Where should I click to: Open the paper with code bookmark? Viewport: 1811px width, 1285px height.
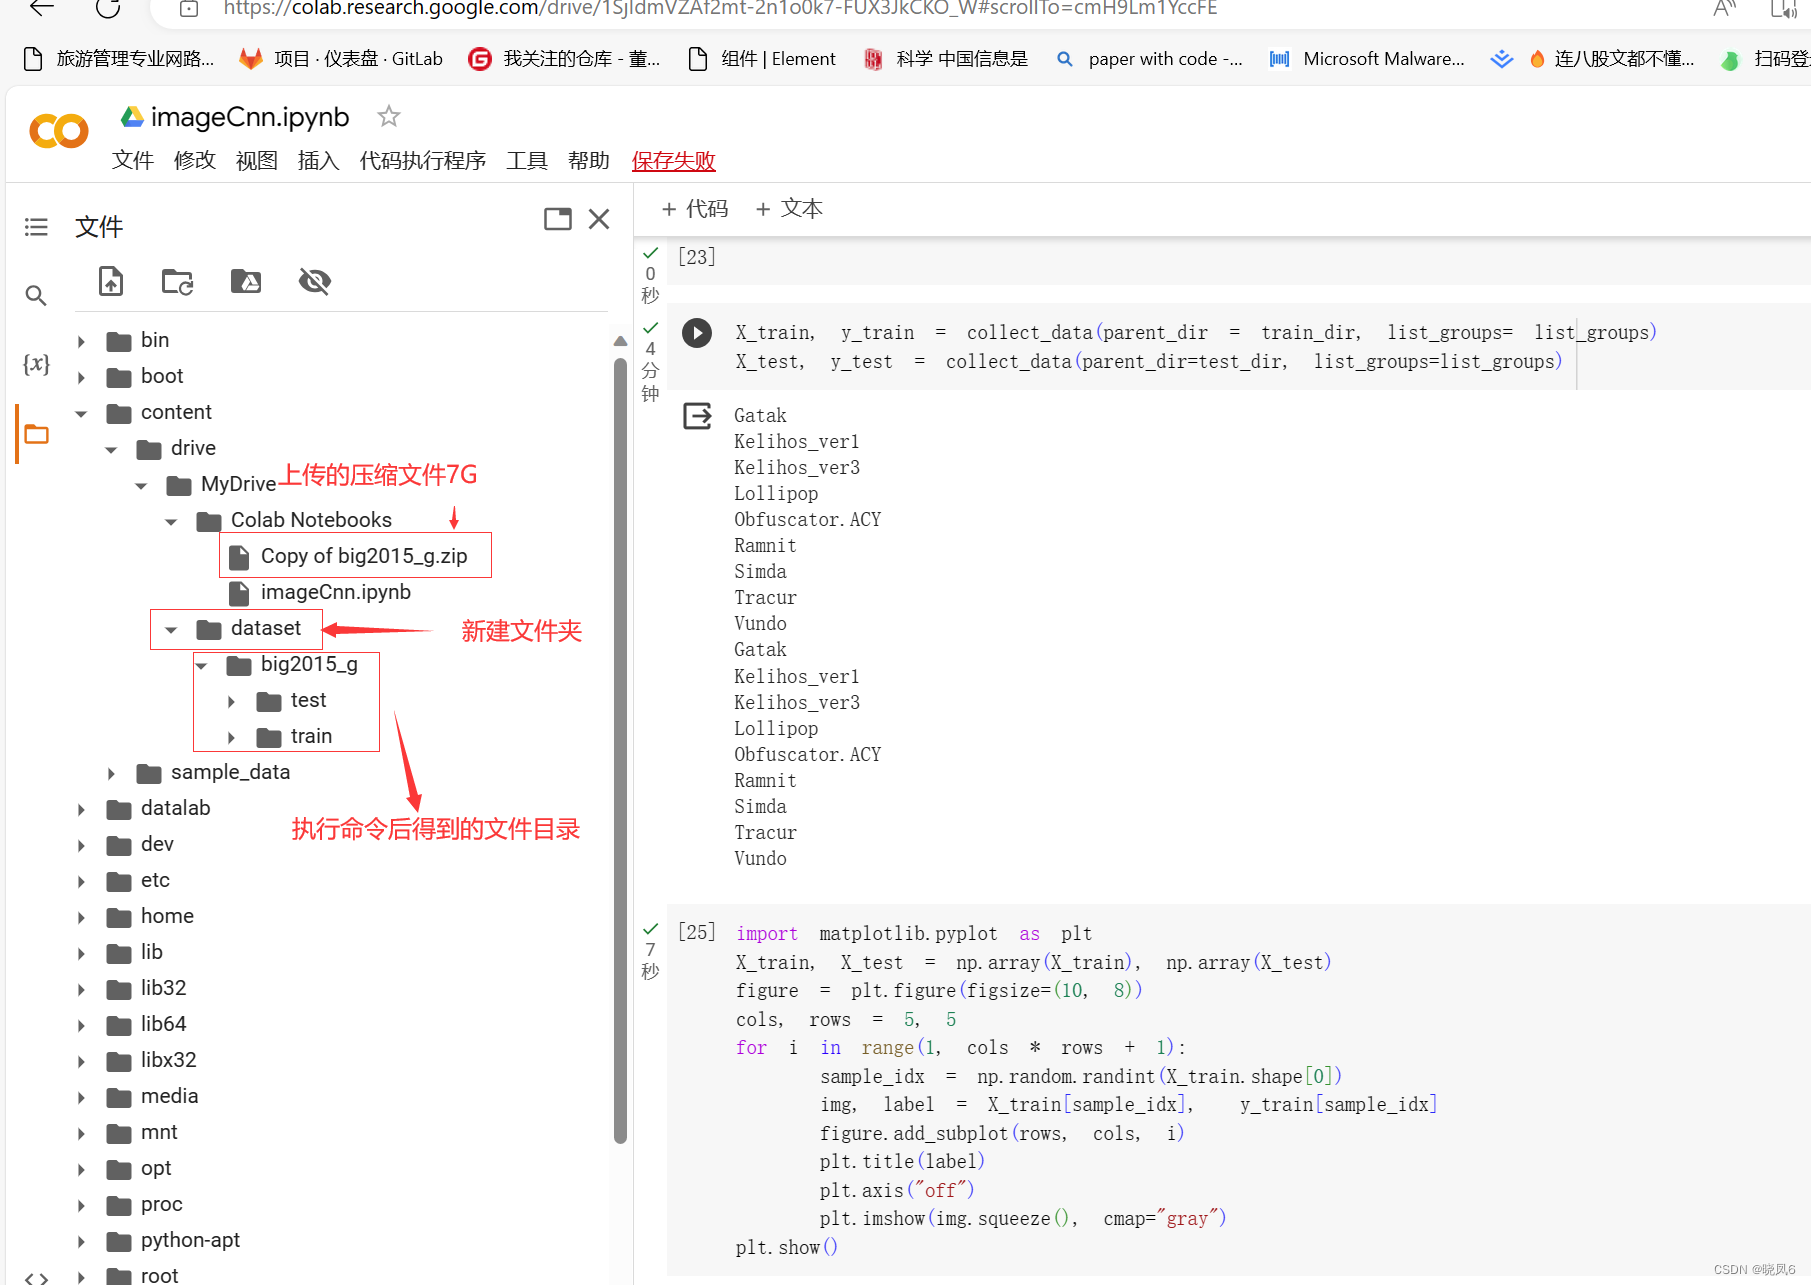coord(1148,58)
